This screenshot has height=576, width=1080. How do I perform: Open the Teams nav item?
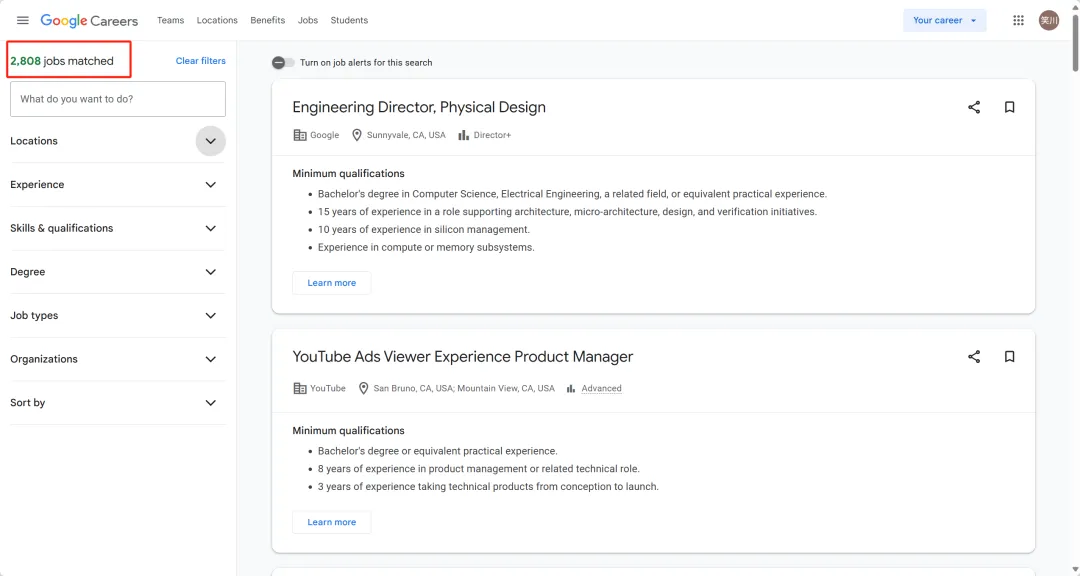pos(170,21)
